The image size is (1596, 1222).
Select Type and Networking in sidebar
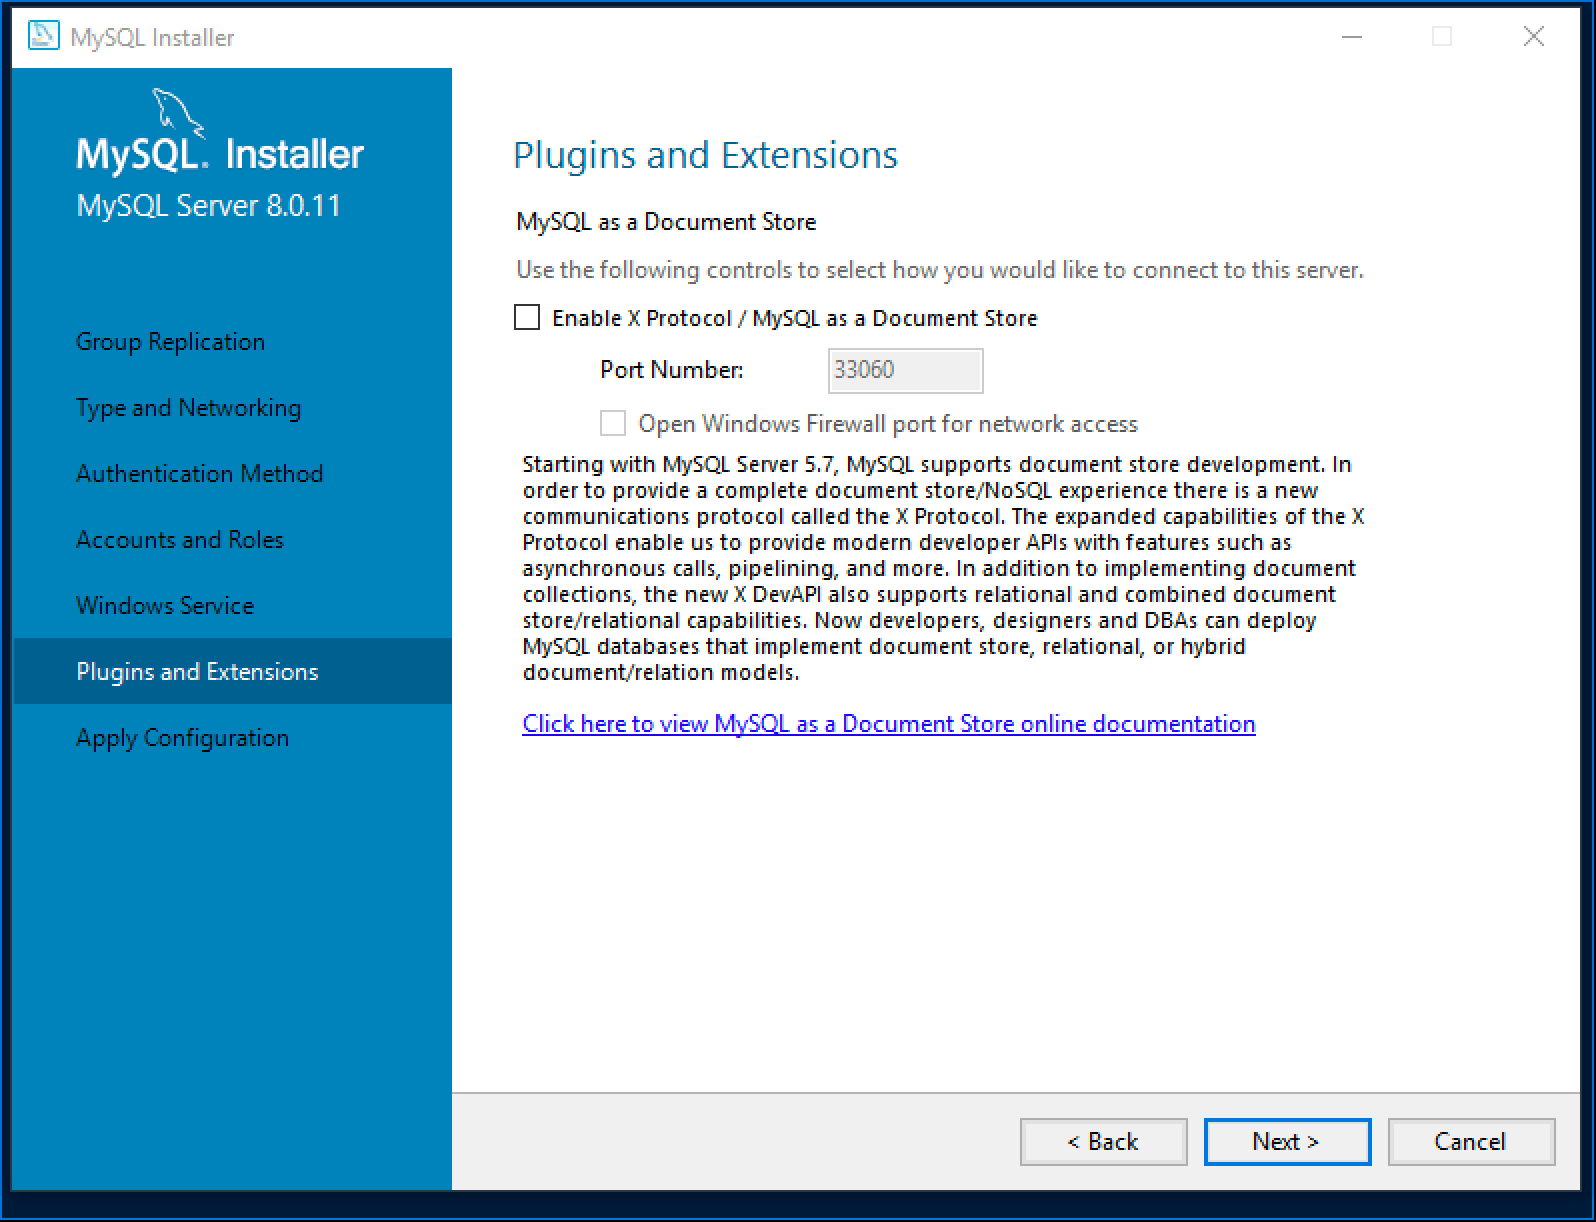[x=188, y=408]
